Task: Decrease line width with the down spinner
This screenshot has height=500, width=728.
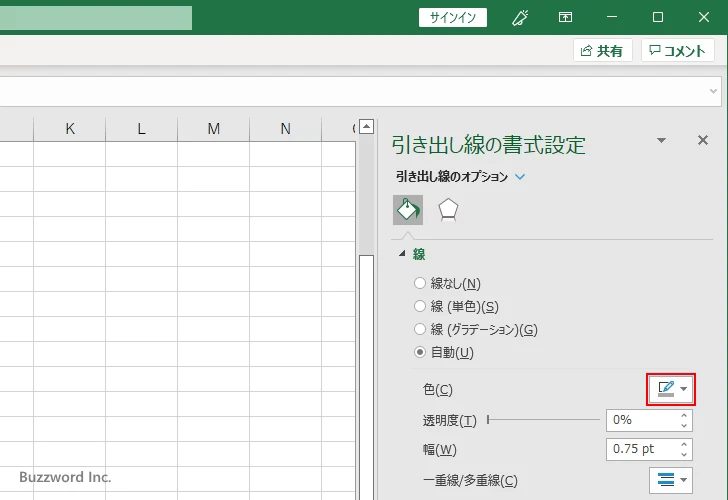Action: pos(684,455)
